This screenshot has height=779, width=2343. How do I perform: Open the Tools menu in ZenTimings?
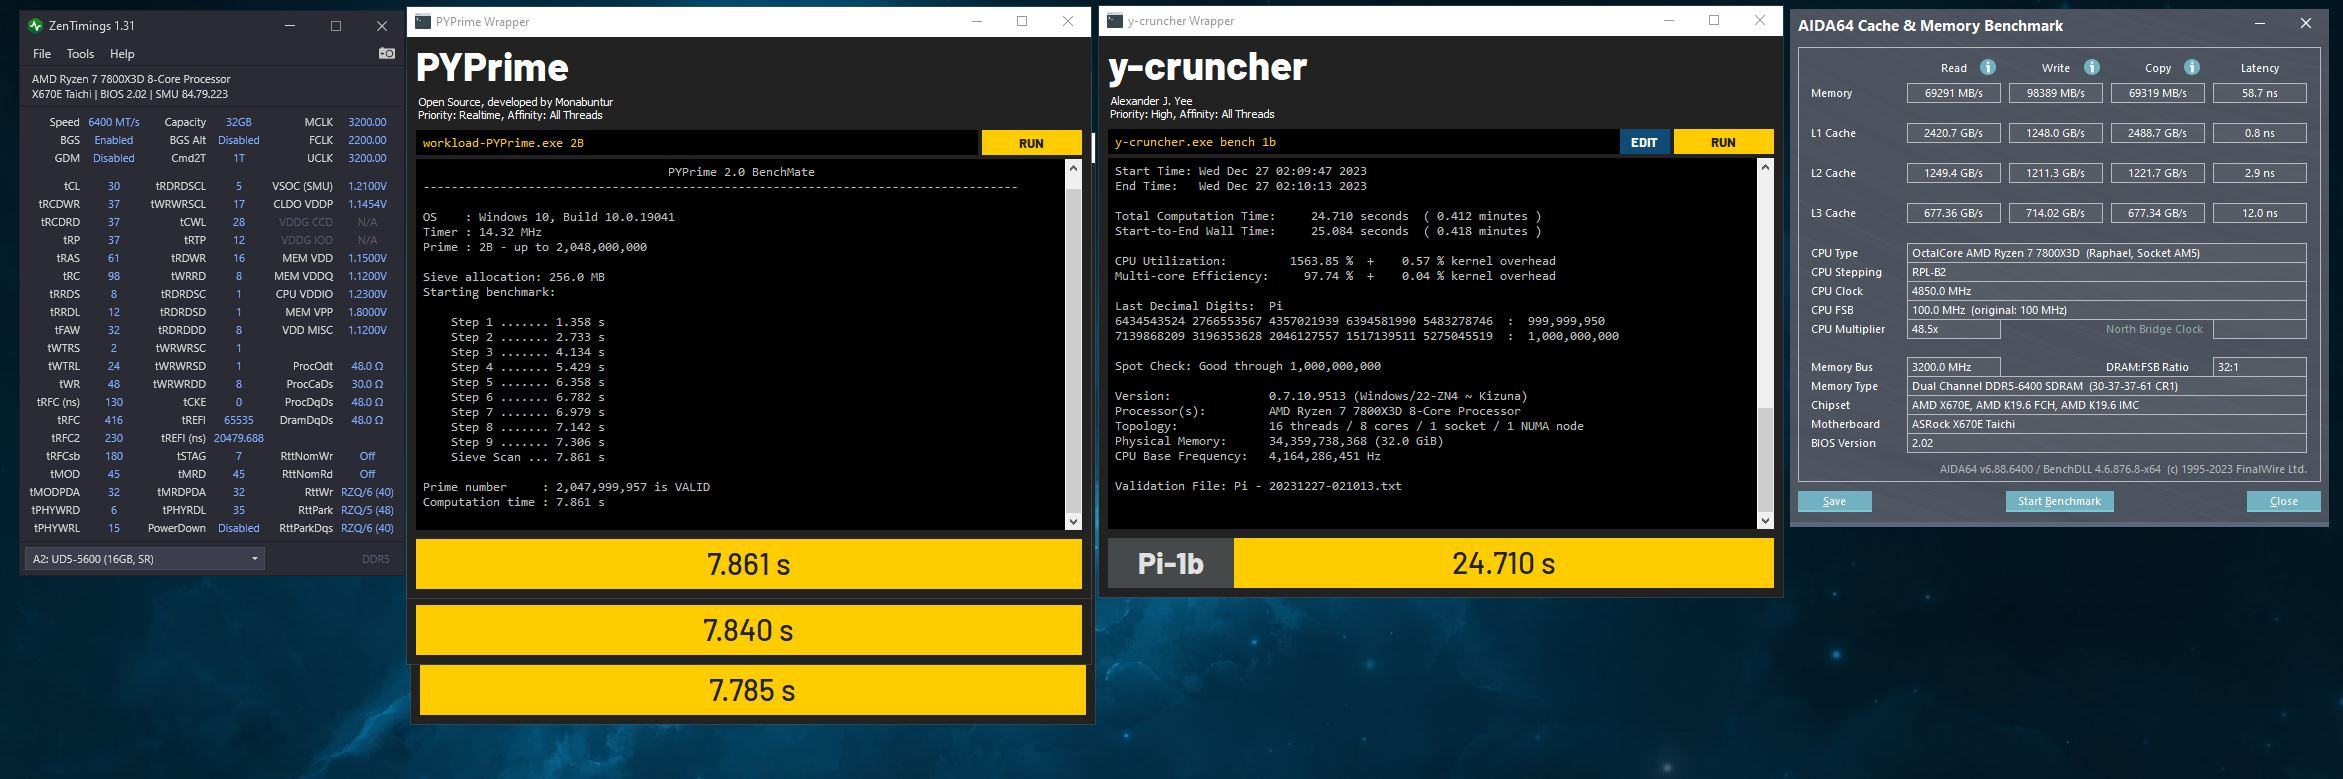click(x=80, y=54)
